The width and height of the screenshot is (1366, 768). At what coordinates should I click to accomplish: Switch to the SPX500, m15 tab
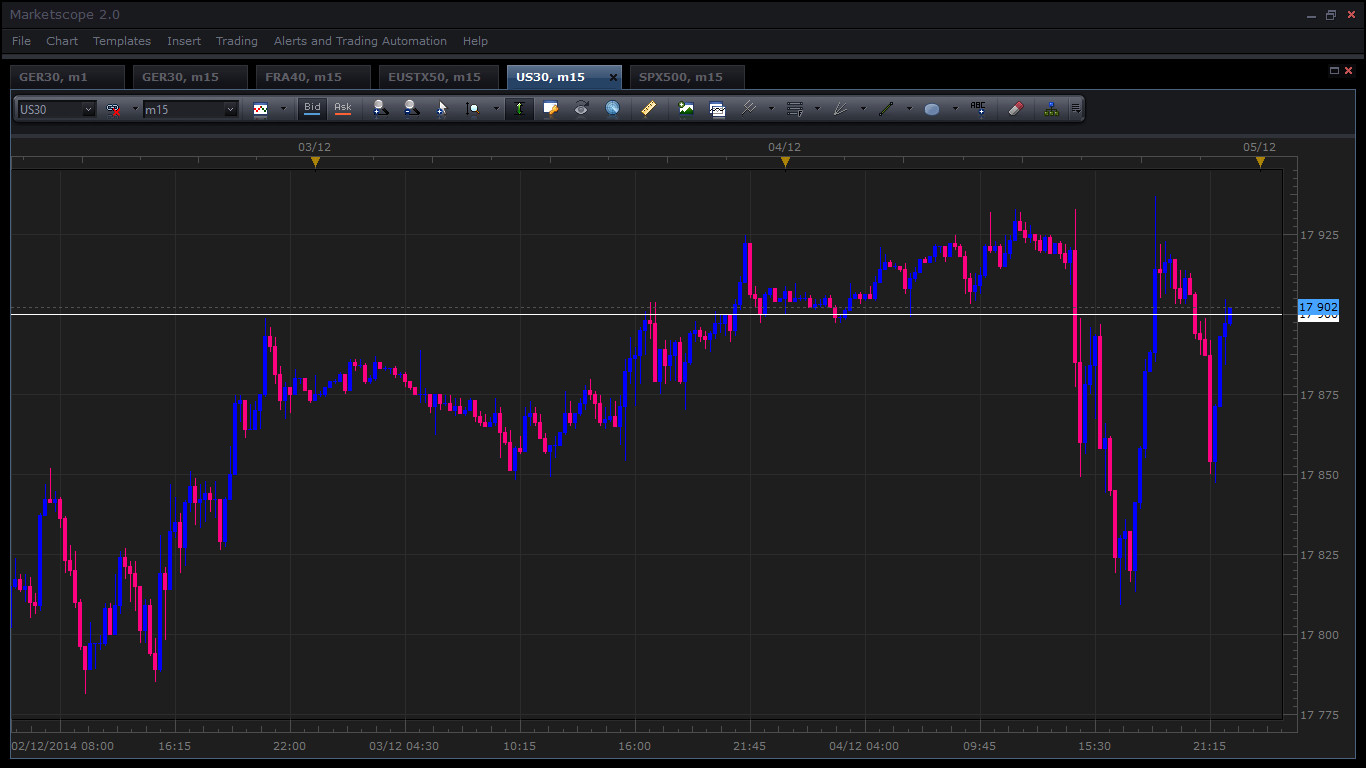tap(680, 77)
